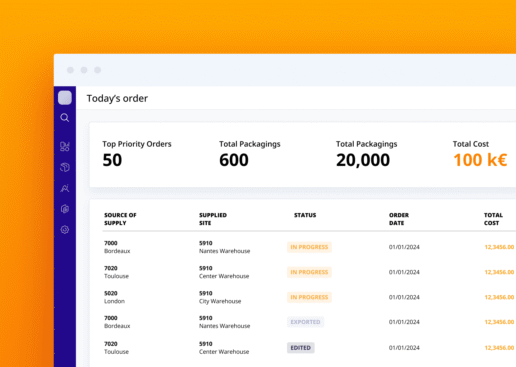Sort by Source of Supply column header

coord(120,219)
